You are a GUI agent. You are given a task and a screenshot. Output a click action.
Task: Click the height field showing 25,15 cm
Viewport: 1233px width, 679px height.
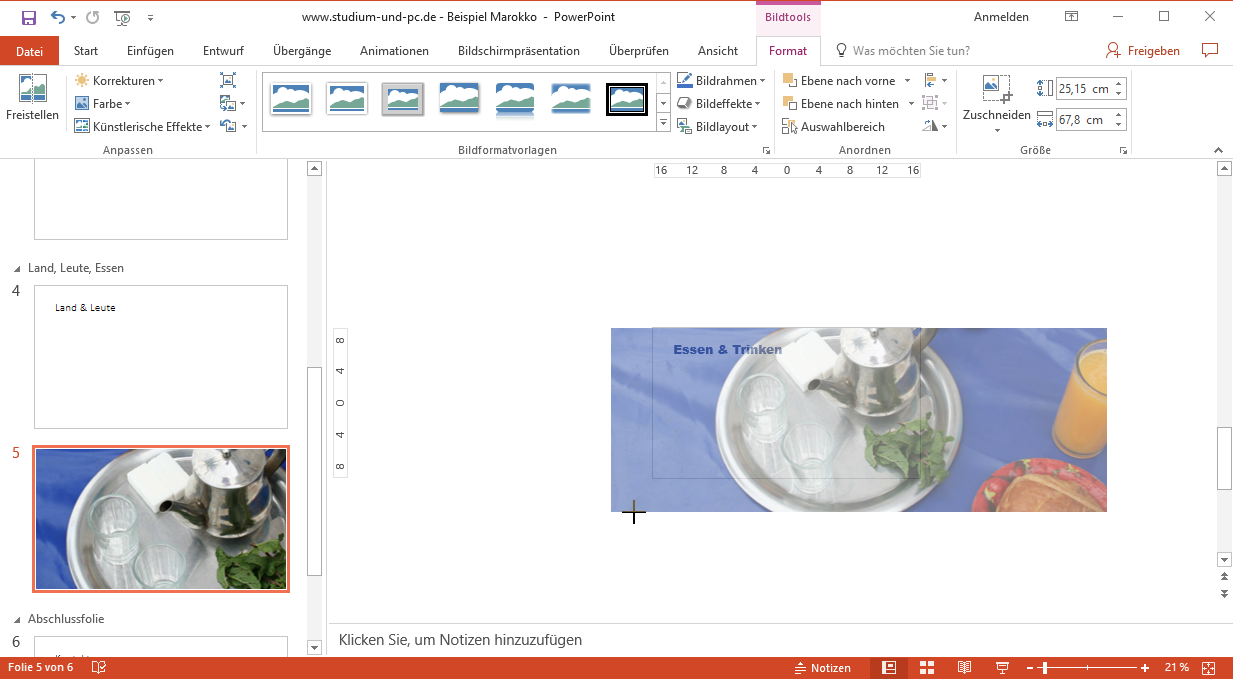[x=1084, y=89]
